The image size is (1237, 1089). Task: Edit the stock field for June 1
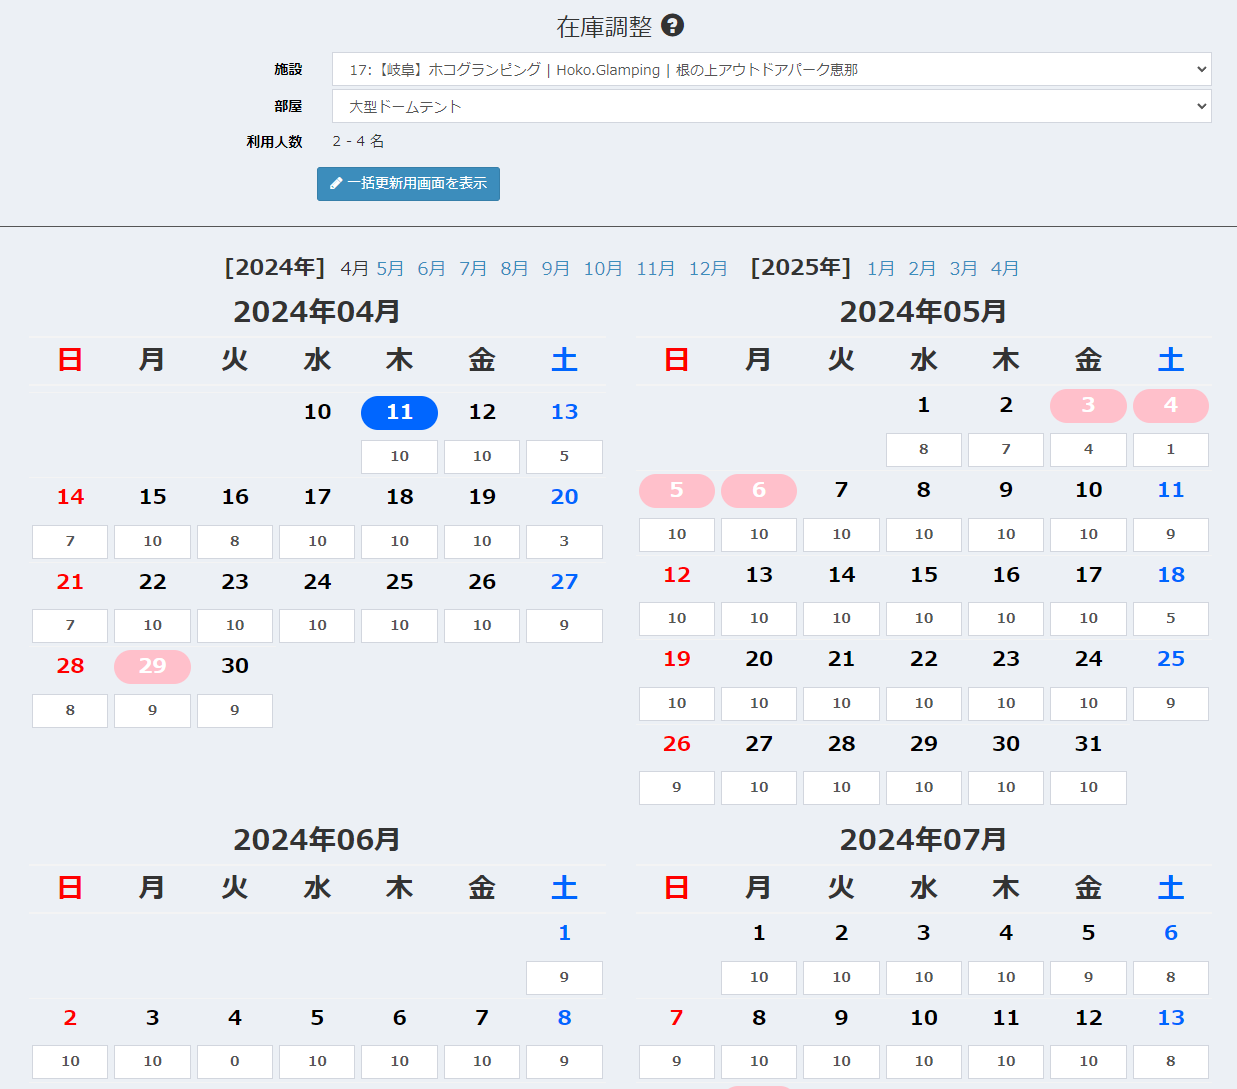coord(564,978)
